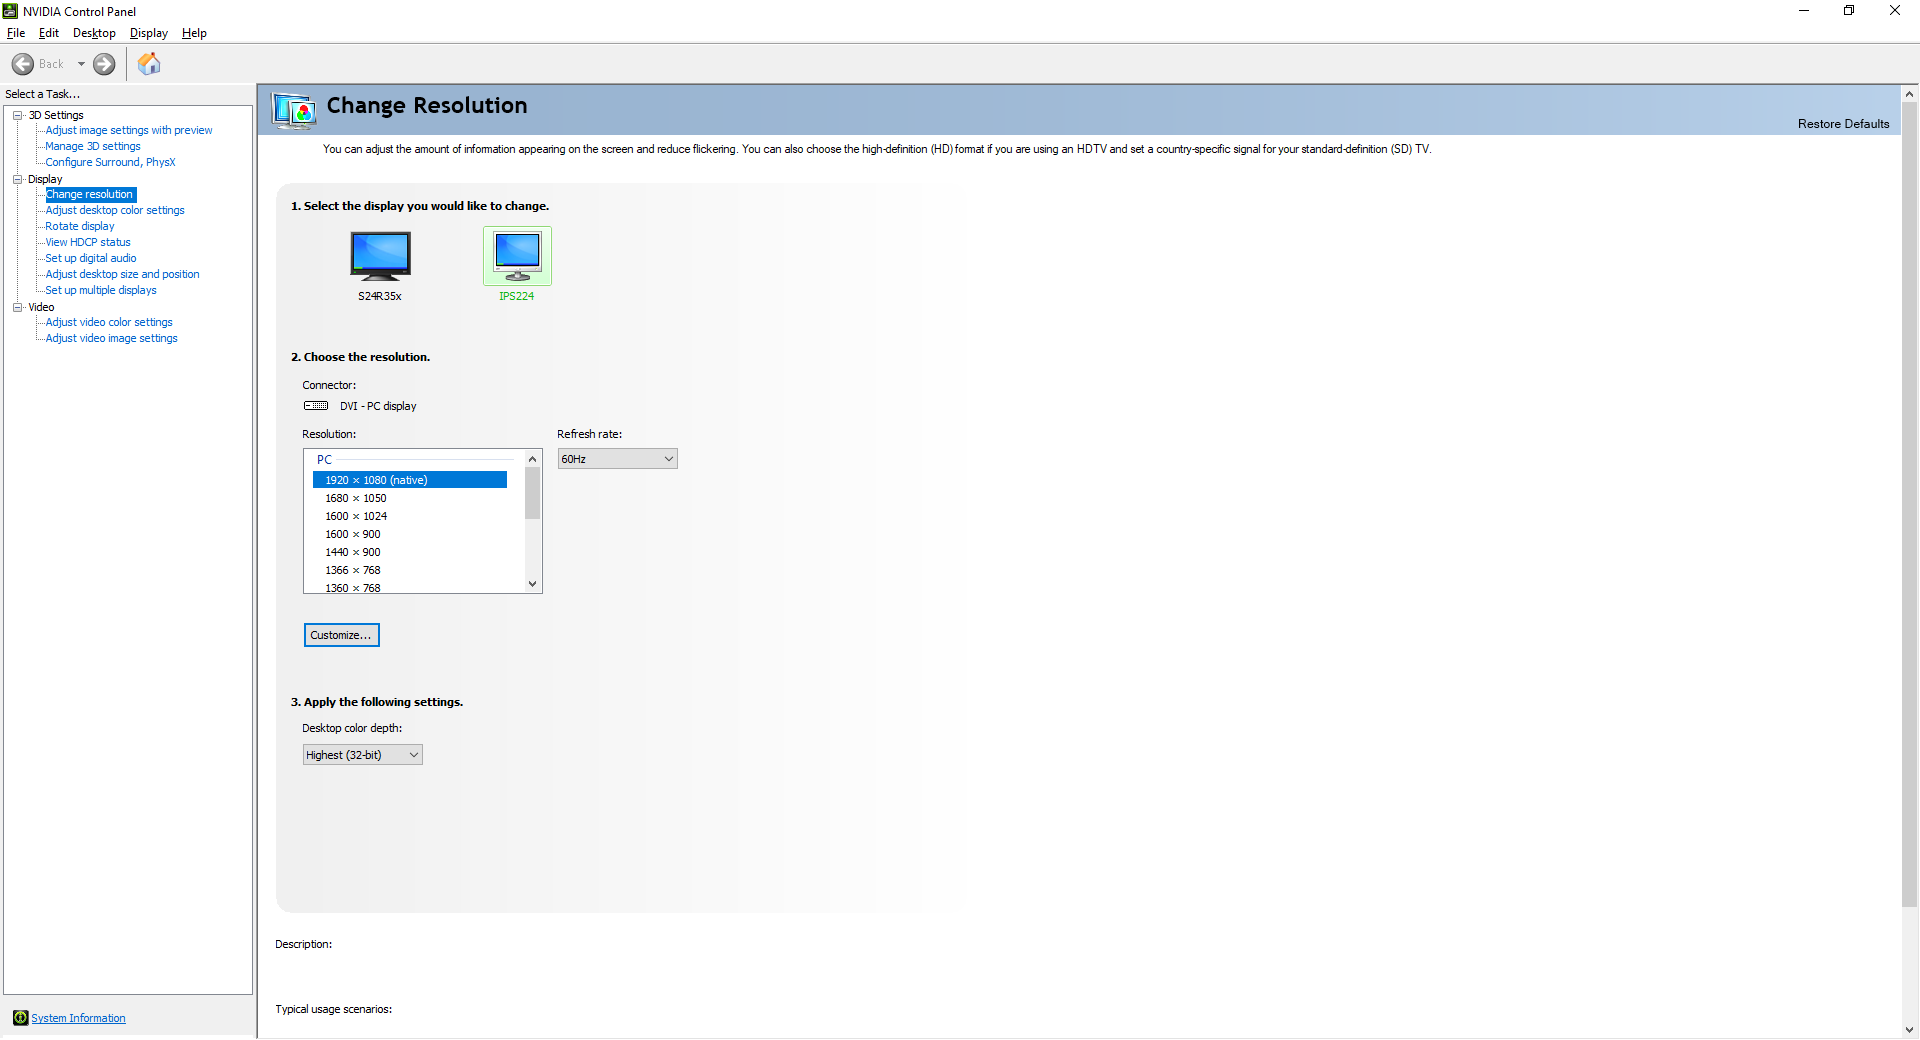Screen dimensions: 1920x1040
Task: Click the resolution list scroll up arrow
Action: pos(532,459)
